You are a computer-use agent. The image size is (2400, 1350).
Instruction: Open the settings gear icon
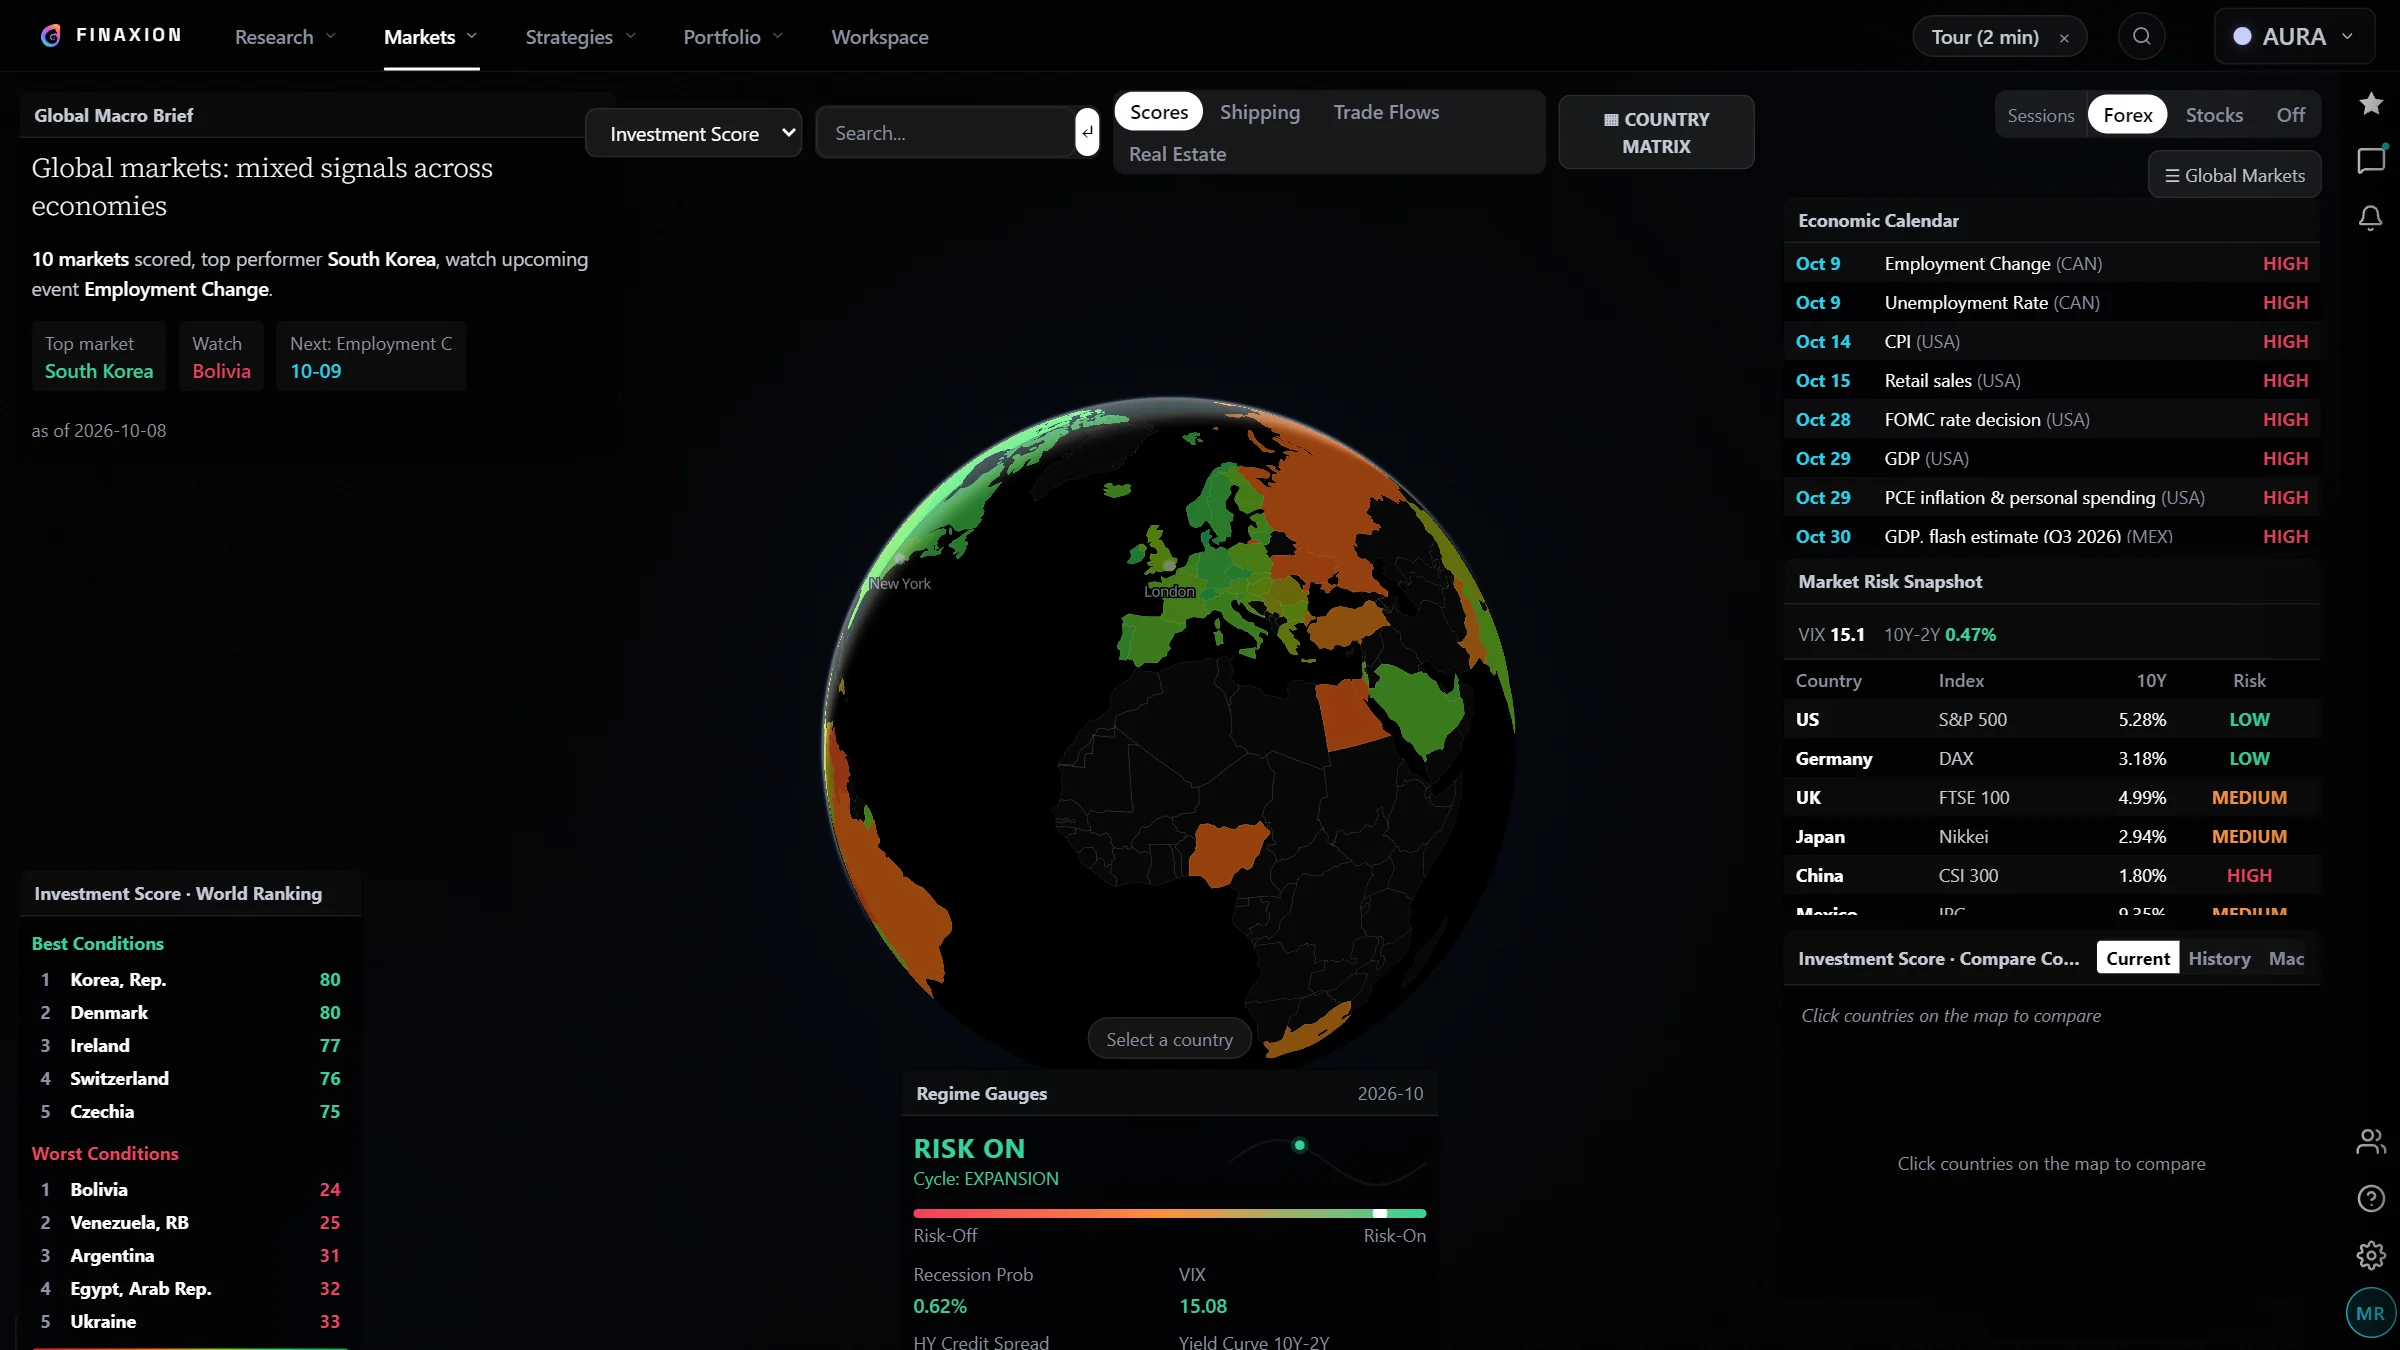click(2371, 1255)
